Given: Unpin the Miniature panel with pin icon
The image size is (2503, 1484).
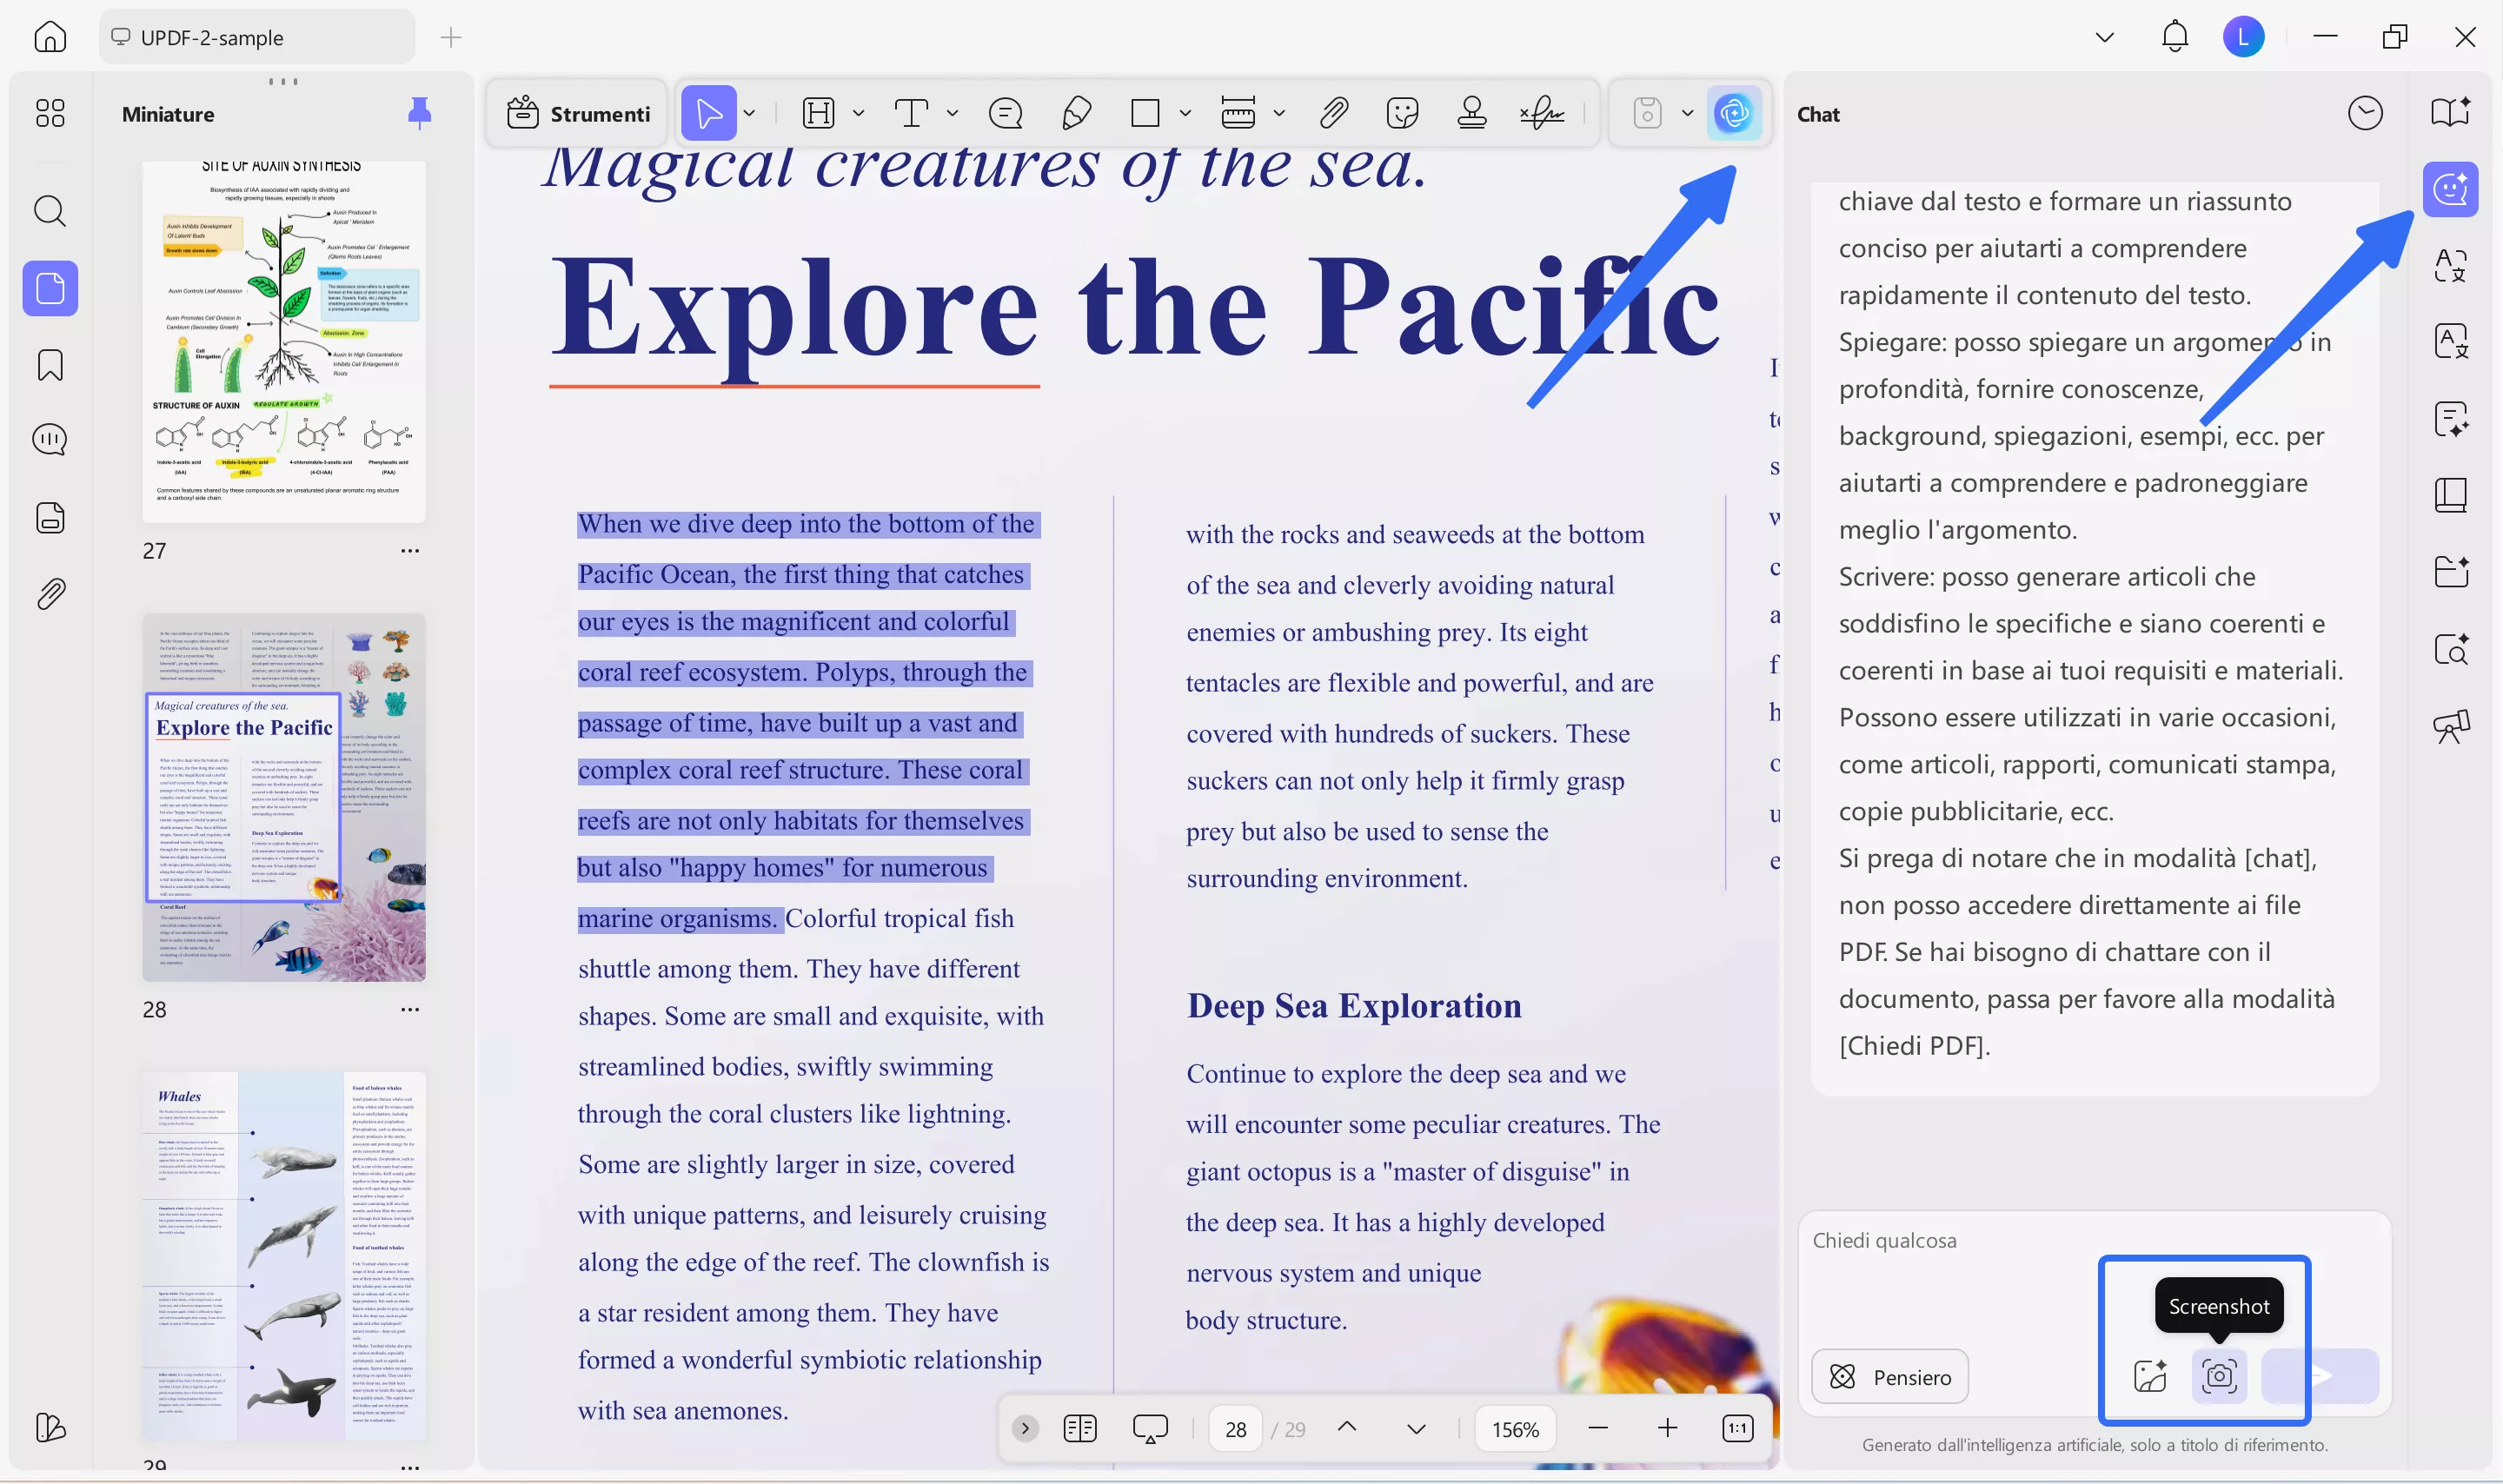Looking at the screenshot, I should 419,113.
